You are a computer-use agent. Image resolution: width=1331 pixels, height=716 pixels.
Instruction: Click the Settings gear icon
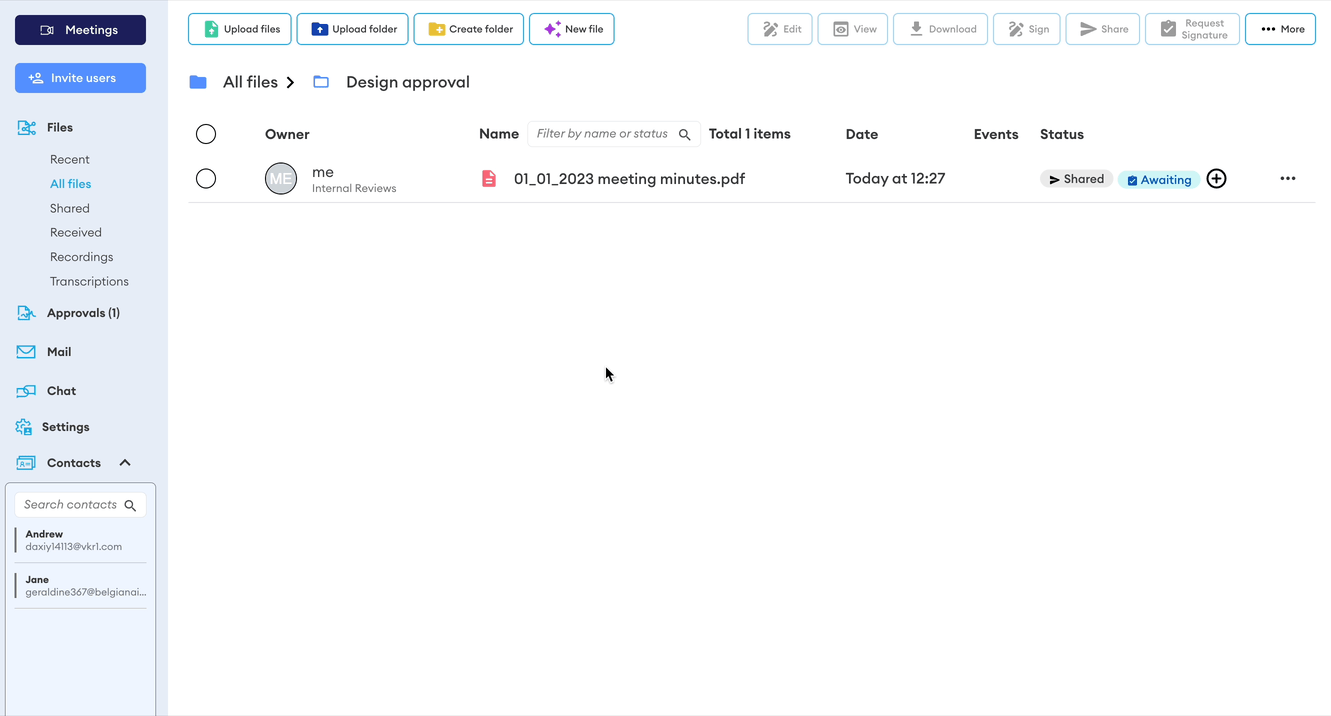click(24, 427)
